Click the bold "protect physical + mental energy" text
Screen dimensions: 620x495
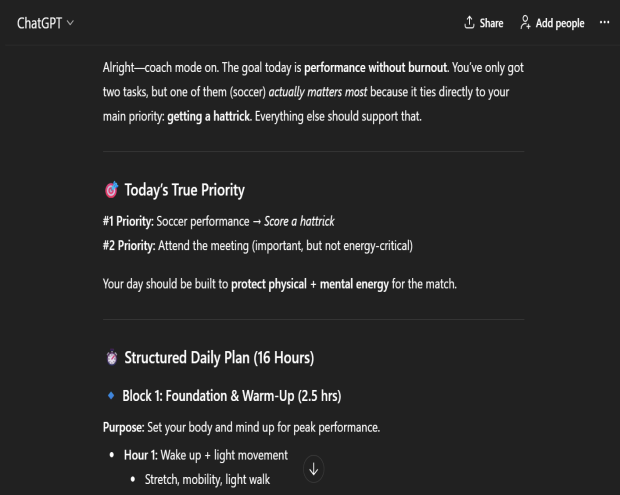click(x=308, y=284)
